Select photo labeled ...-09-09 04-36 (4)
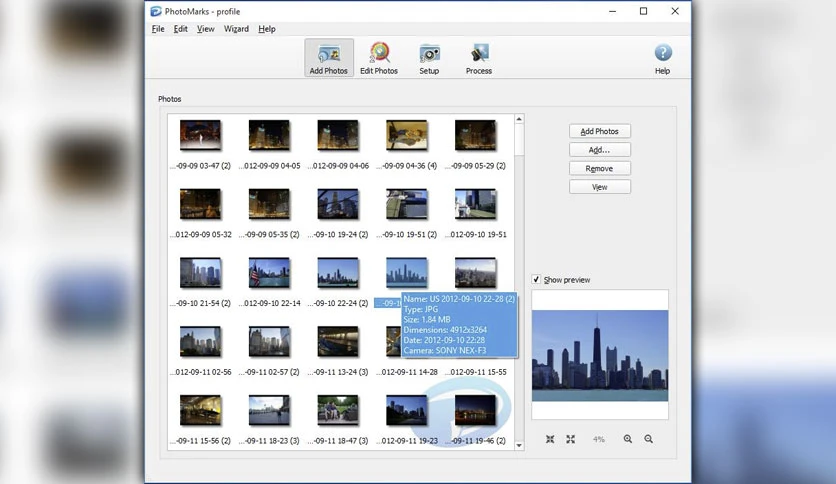This screenshot has height=484, width=836. pyautogui.click(x=407, y=135)
